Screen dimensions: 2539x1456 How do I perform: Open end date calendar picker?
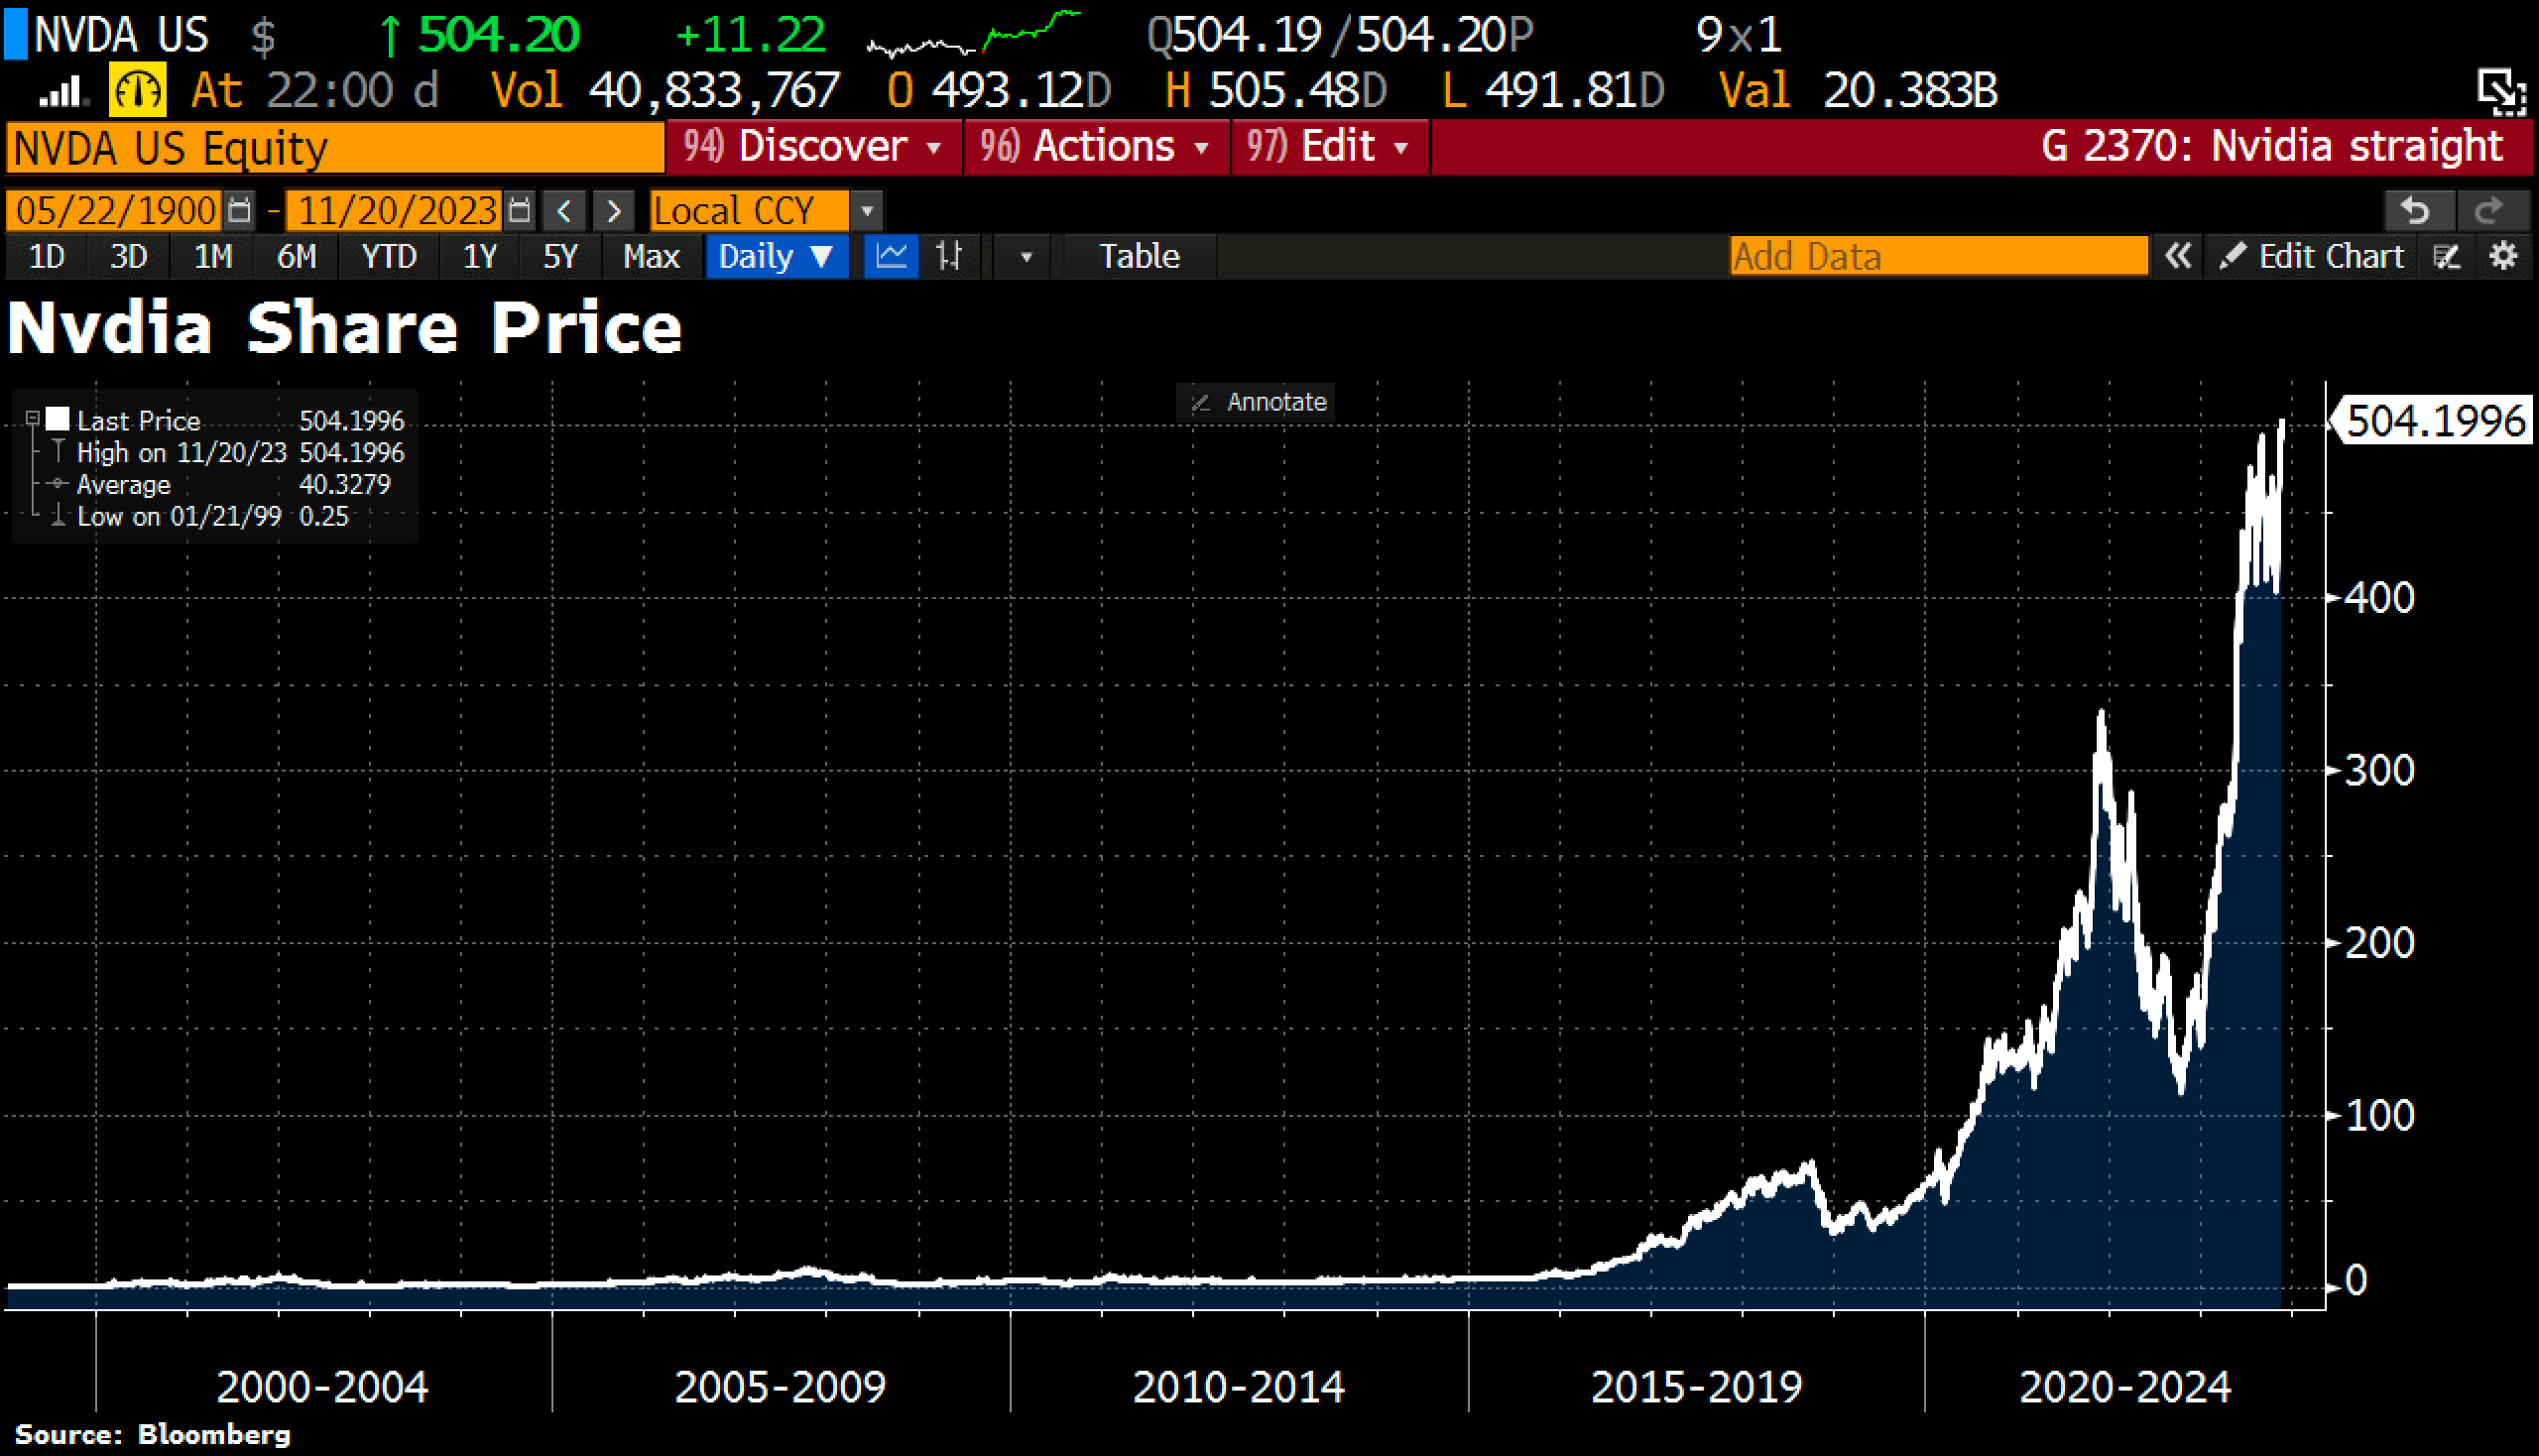click(519, 211)
